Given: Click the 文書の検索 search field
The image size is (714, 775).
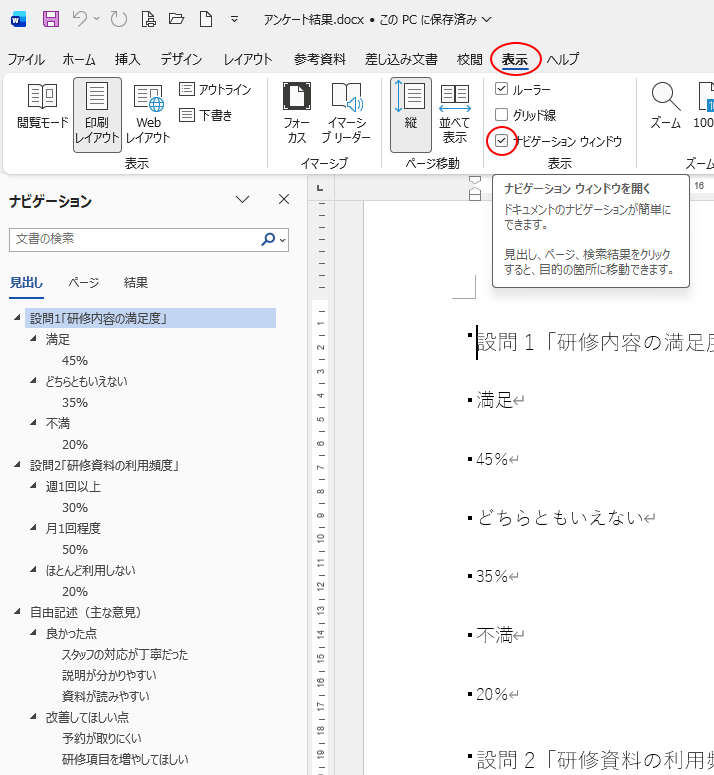Looking at the screenshot, I should (133, 240).
